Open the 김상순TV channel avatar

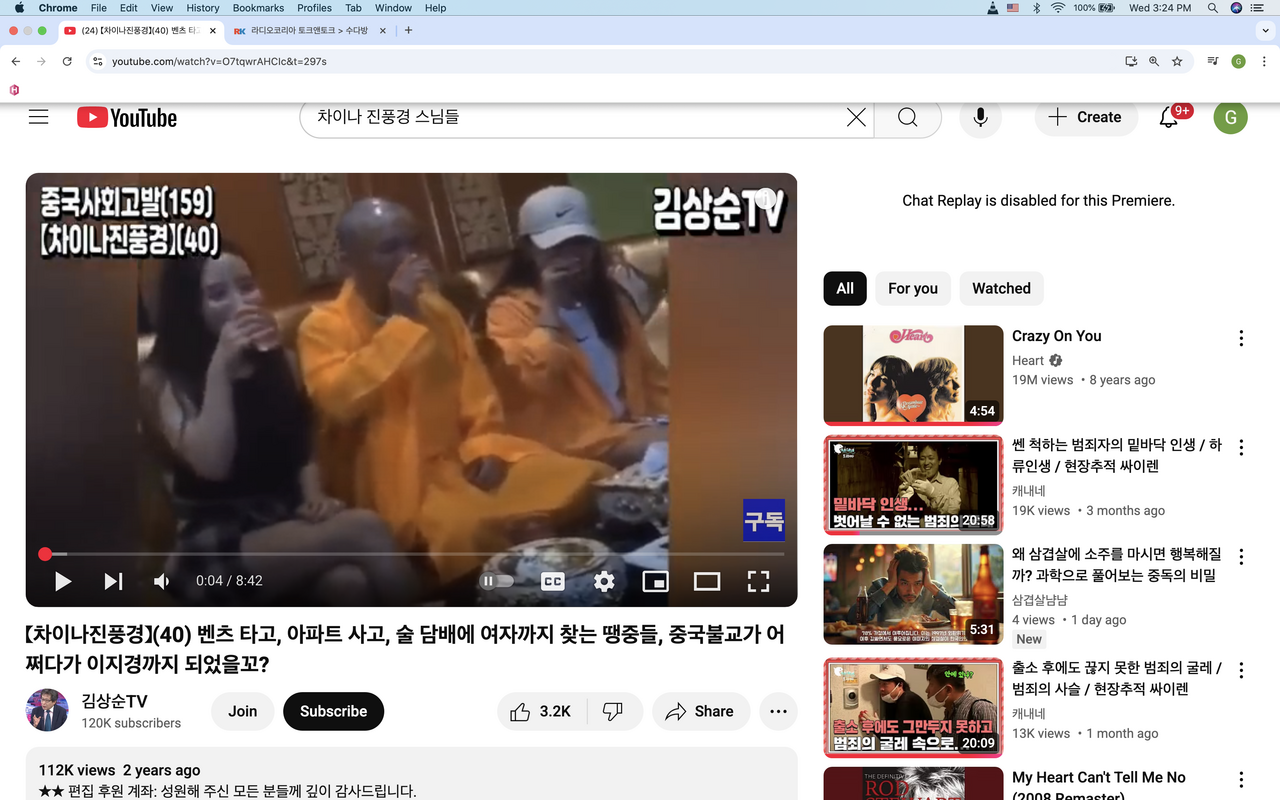47,710
